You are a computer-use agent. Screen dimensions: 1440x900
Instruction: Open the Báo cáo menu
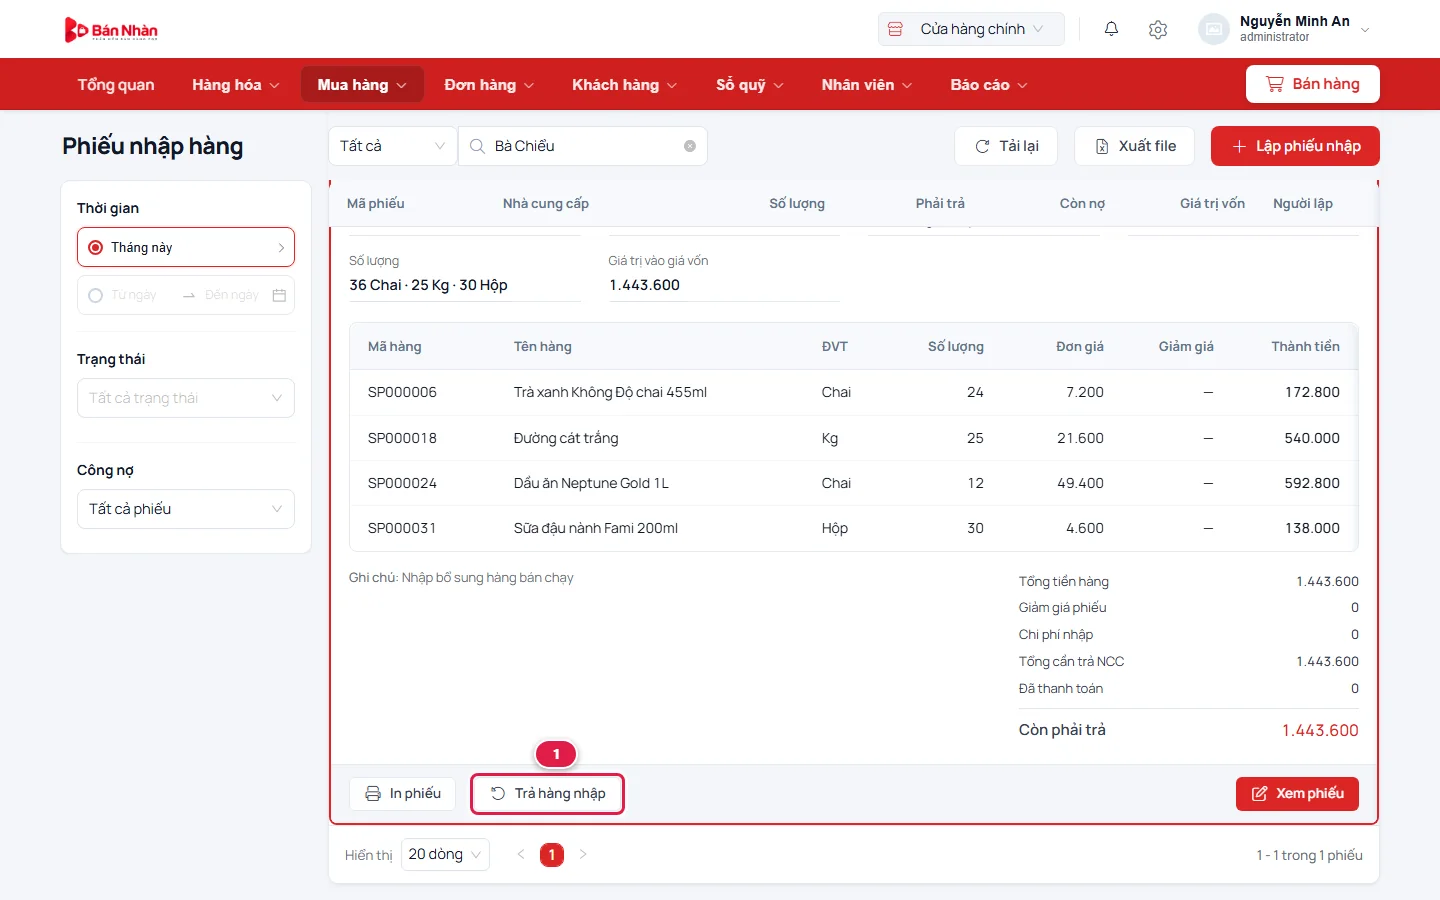[x=989, y=85]
